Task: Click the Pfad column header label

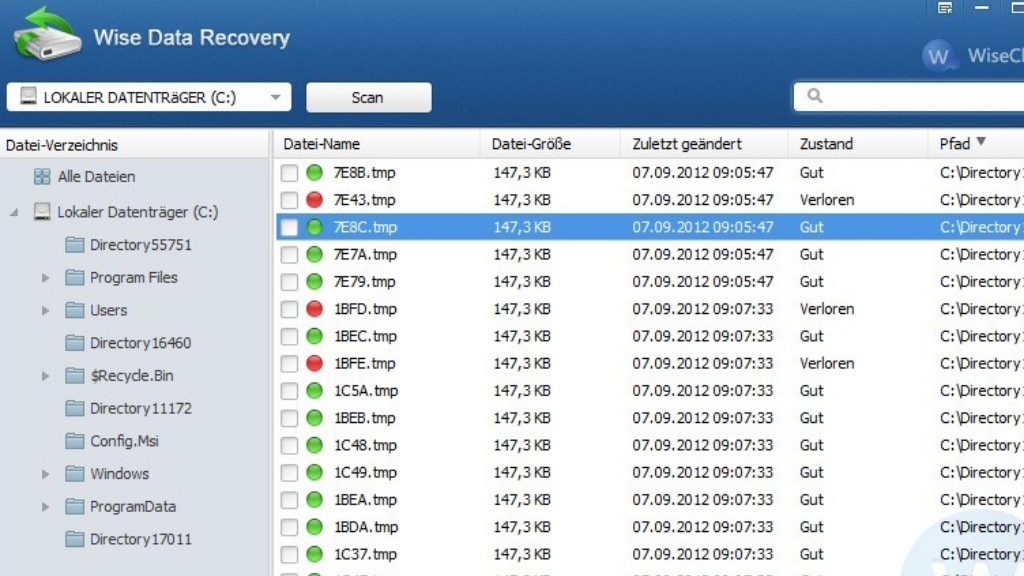Action: (x=955, y=144)
